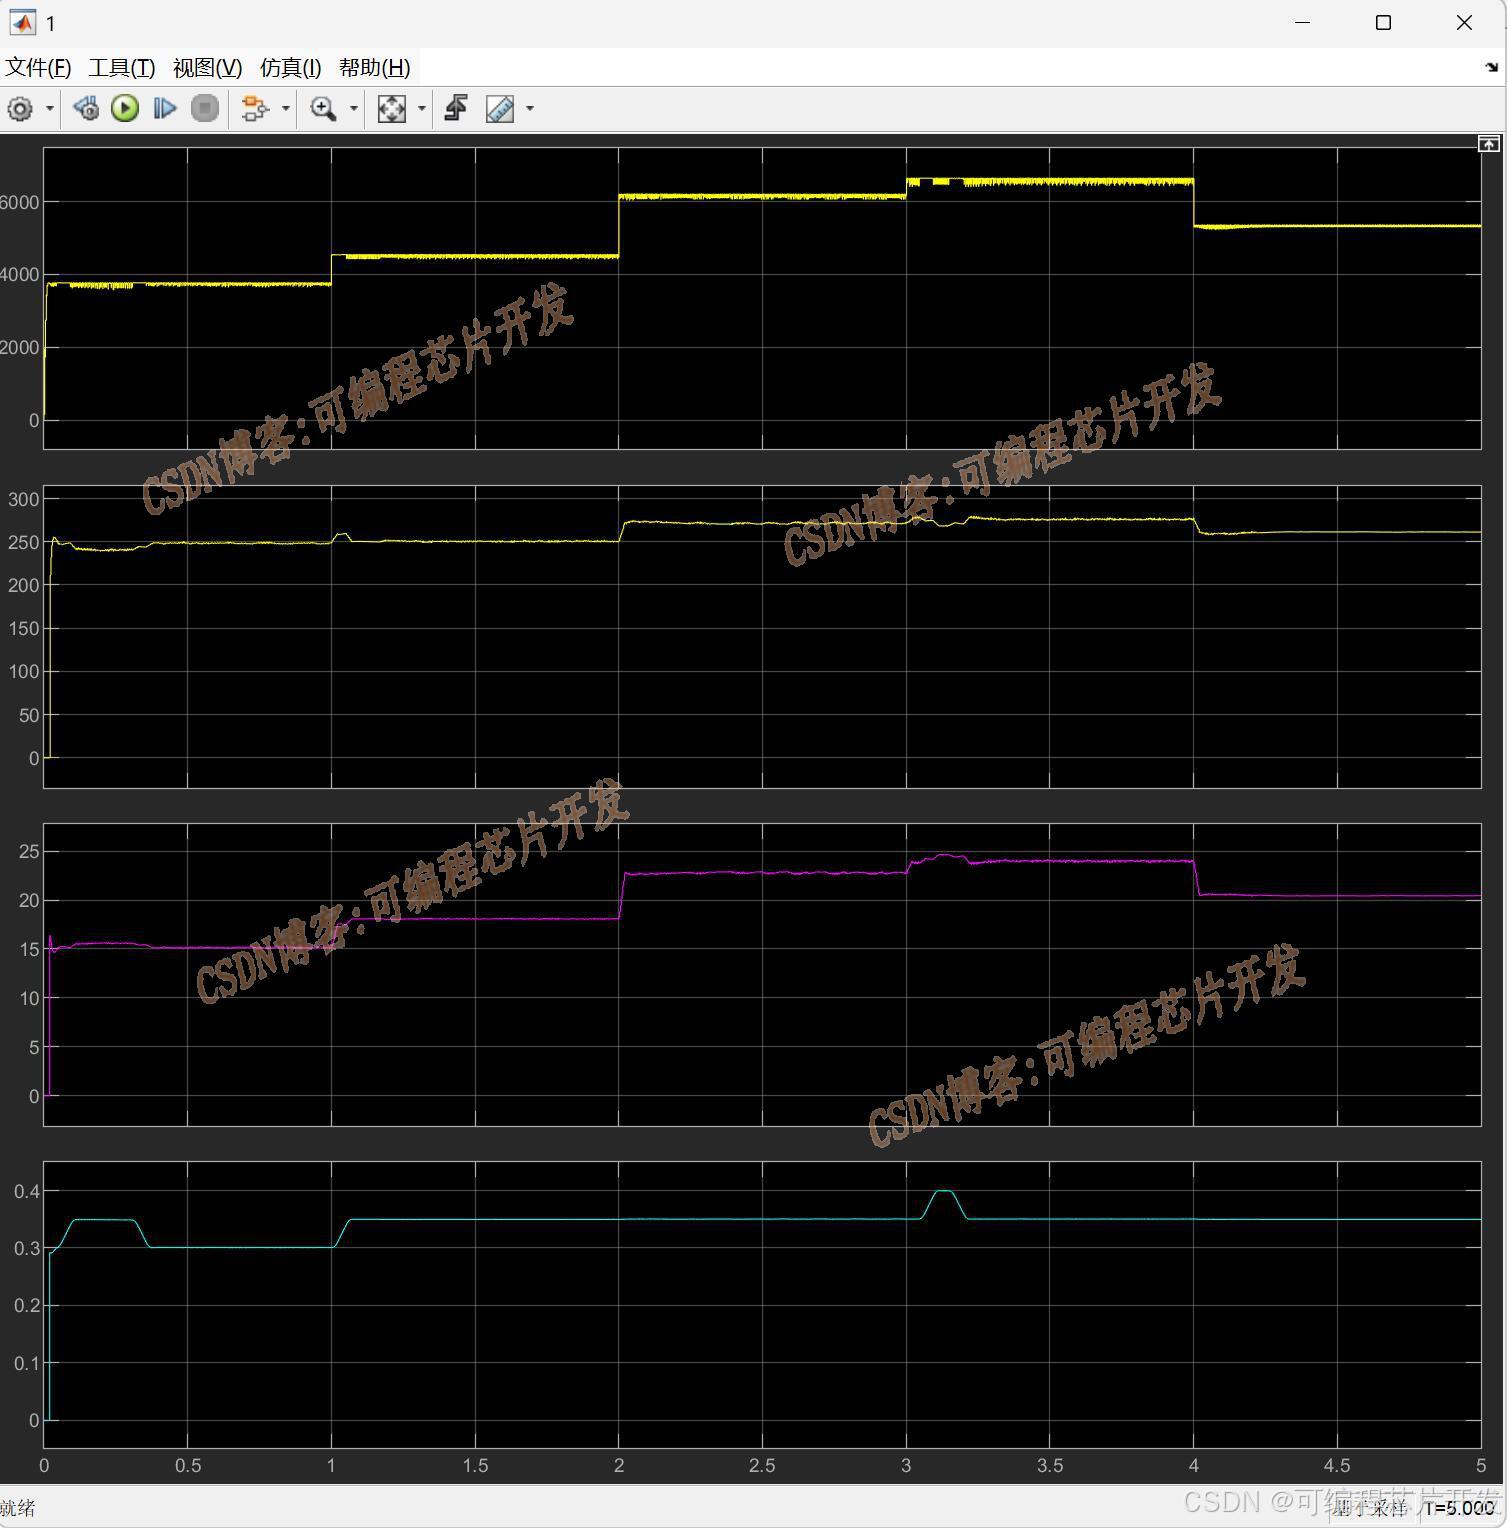Screen dimensions: 1507x1528
Task: Enable cursor measurements ruler tool
Action: coord(500,109)
